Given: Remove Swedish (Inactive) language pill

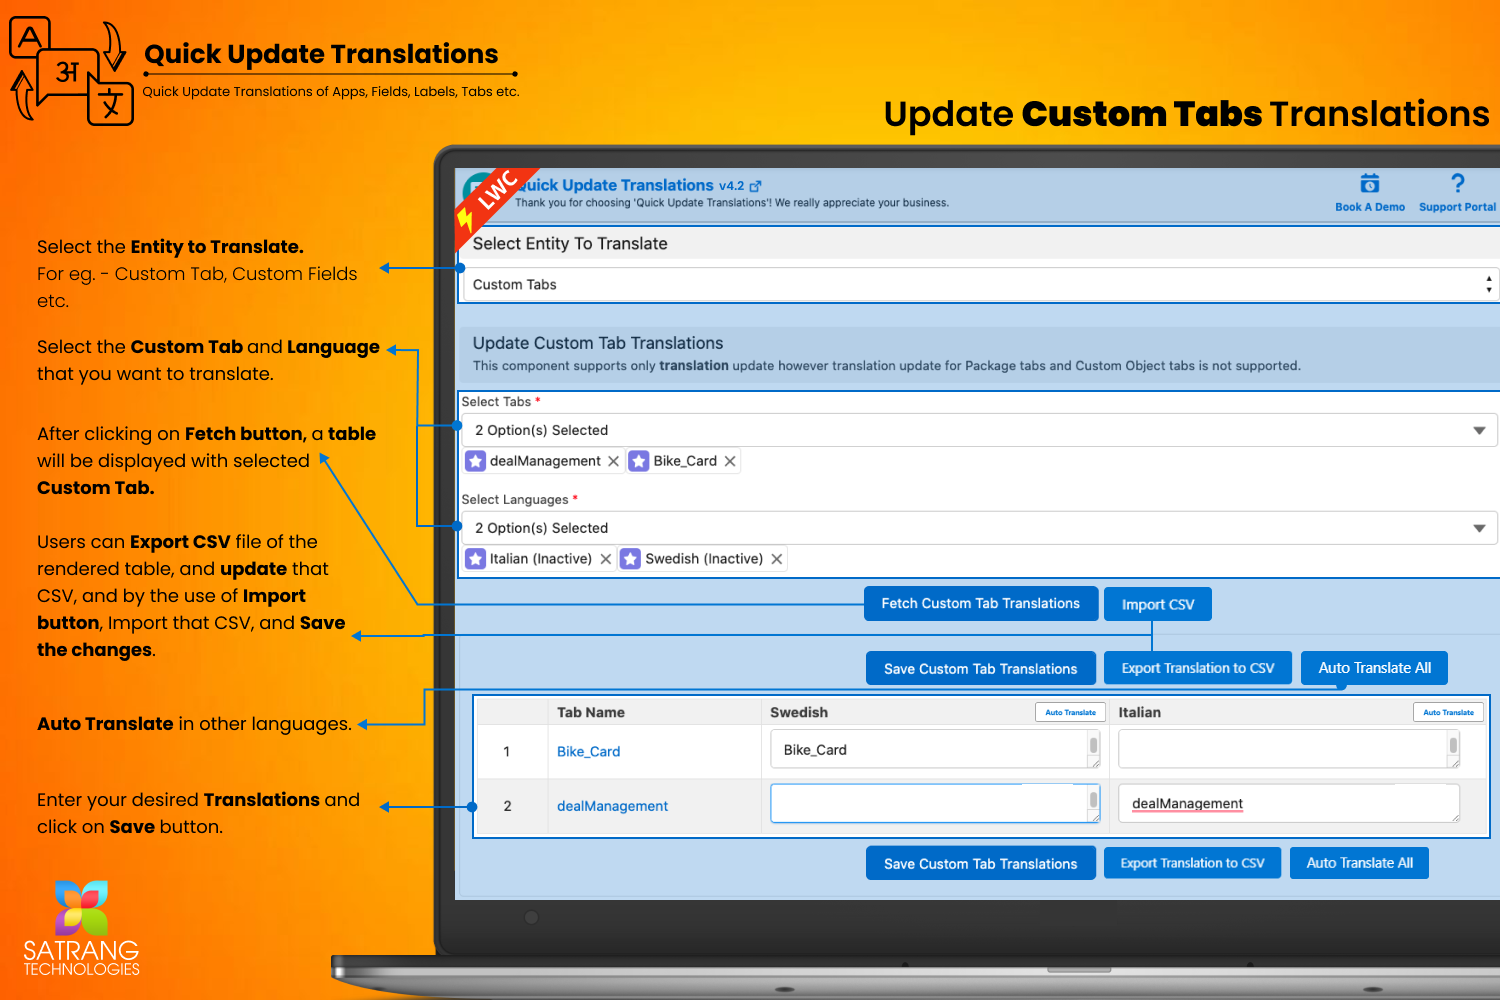Looking at the screenshot, I should [x=777, y=559].
